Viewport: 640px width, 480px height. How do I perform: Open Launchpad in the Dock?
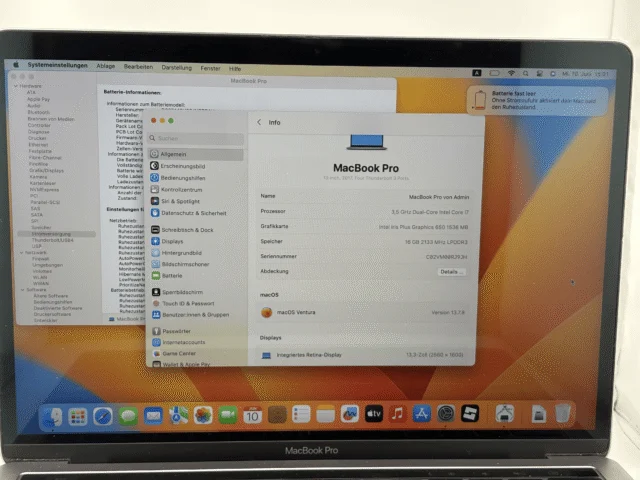[78, 417]
